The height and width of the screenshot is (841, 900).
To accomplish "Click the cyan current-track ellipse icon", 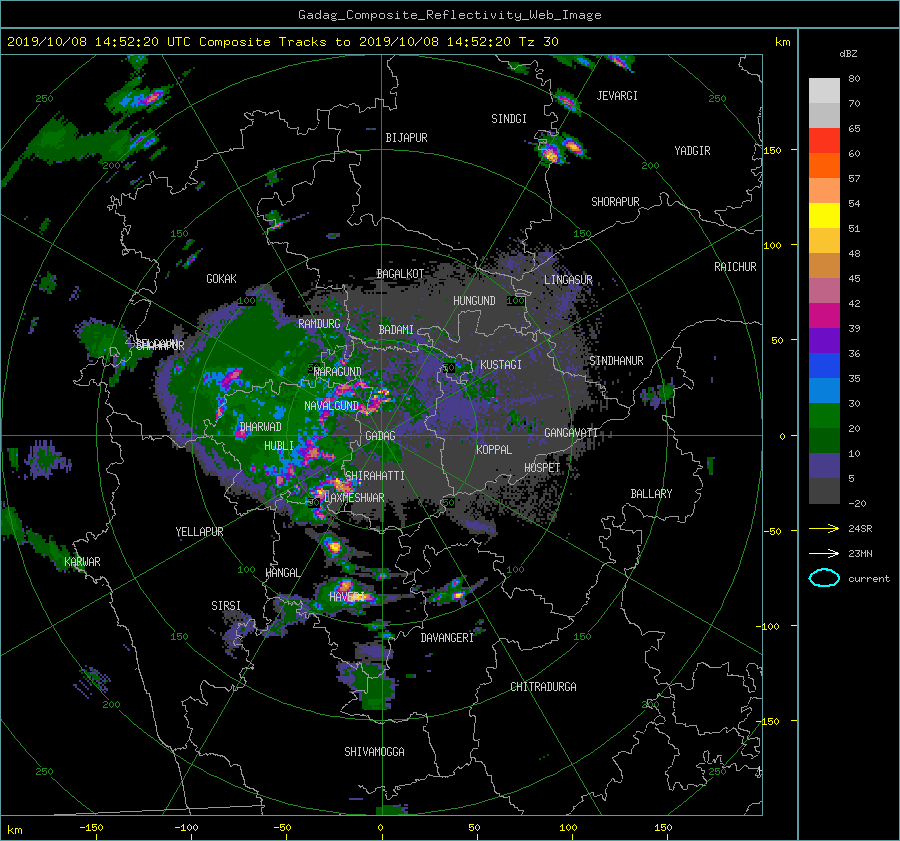I will [x=824, y=578].
